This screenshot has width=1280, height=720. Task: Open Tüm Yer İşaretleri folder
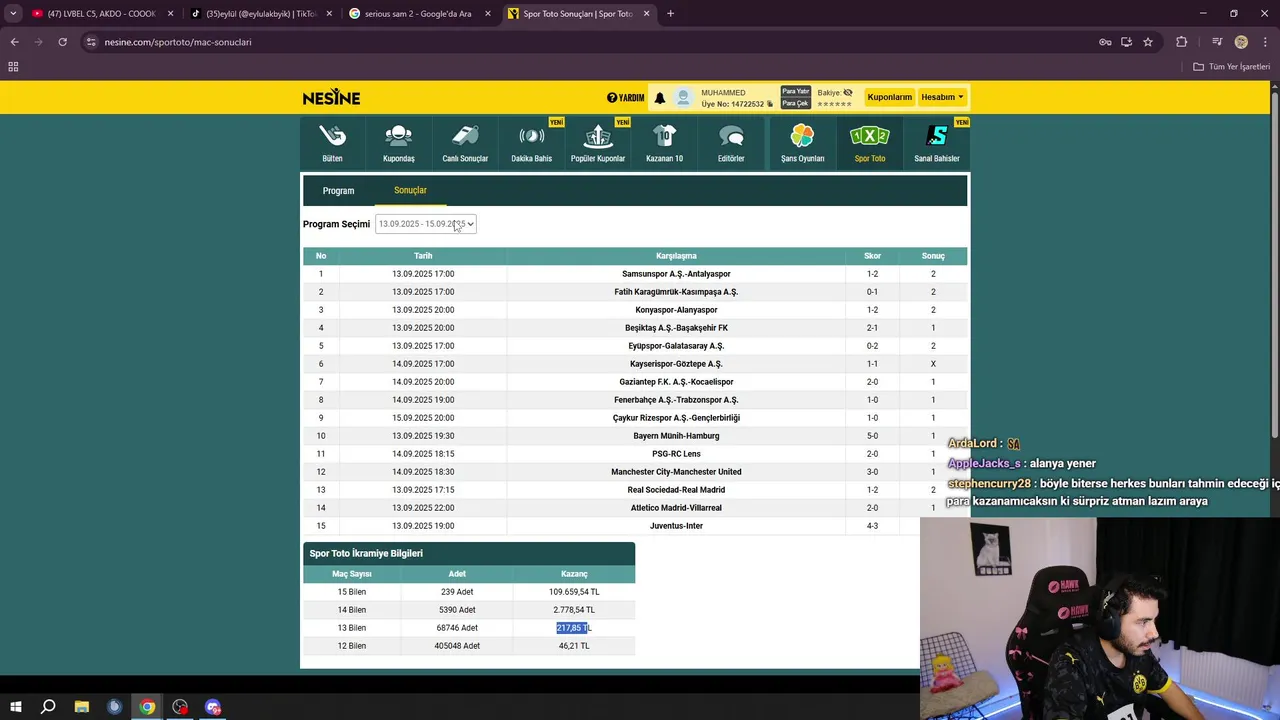pos(1232,67)
